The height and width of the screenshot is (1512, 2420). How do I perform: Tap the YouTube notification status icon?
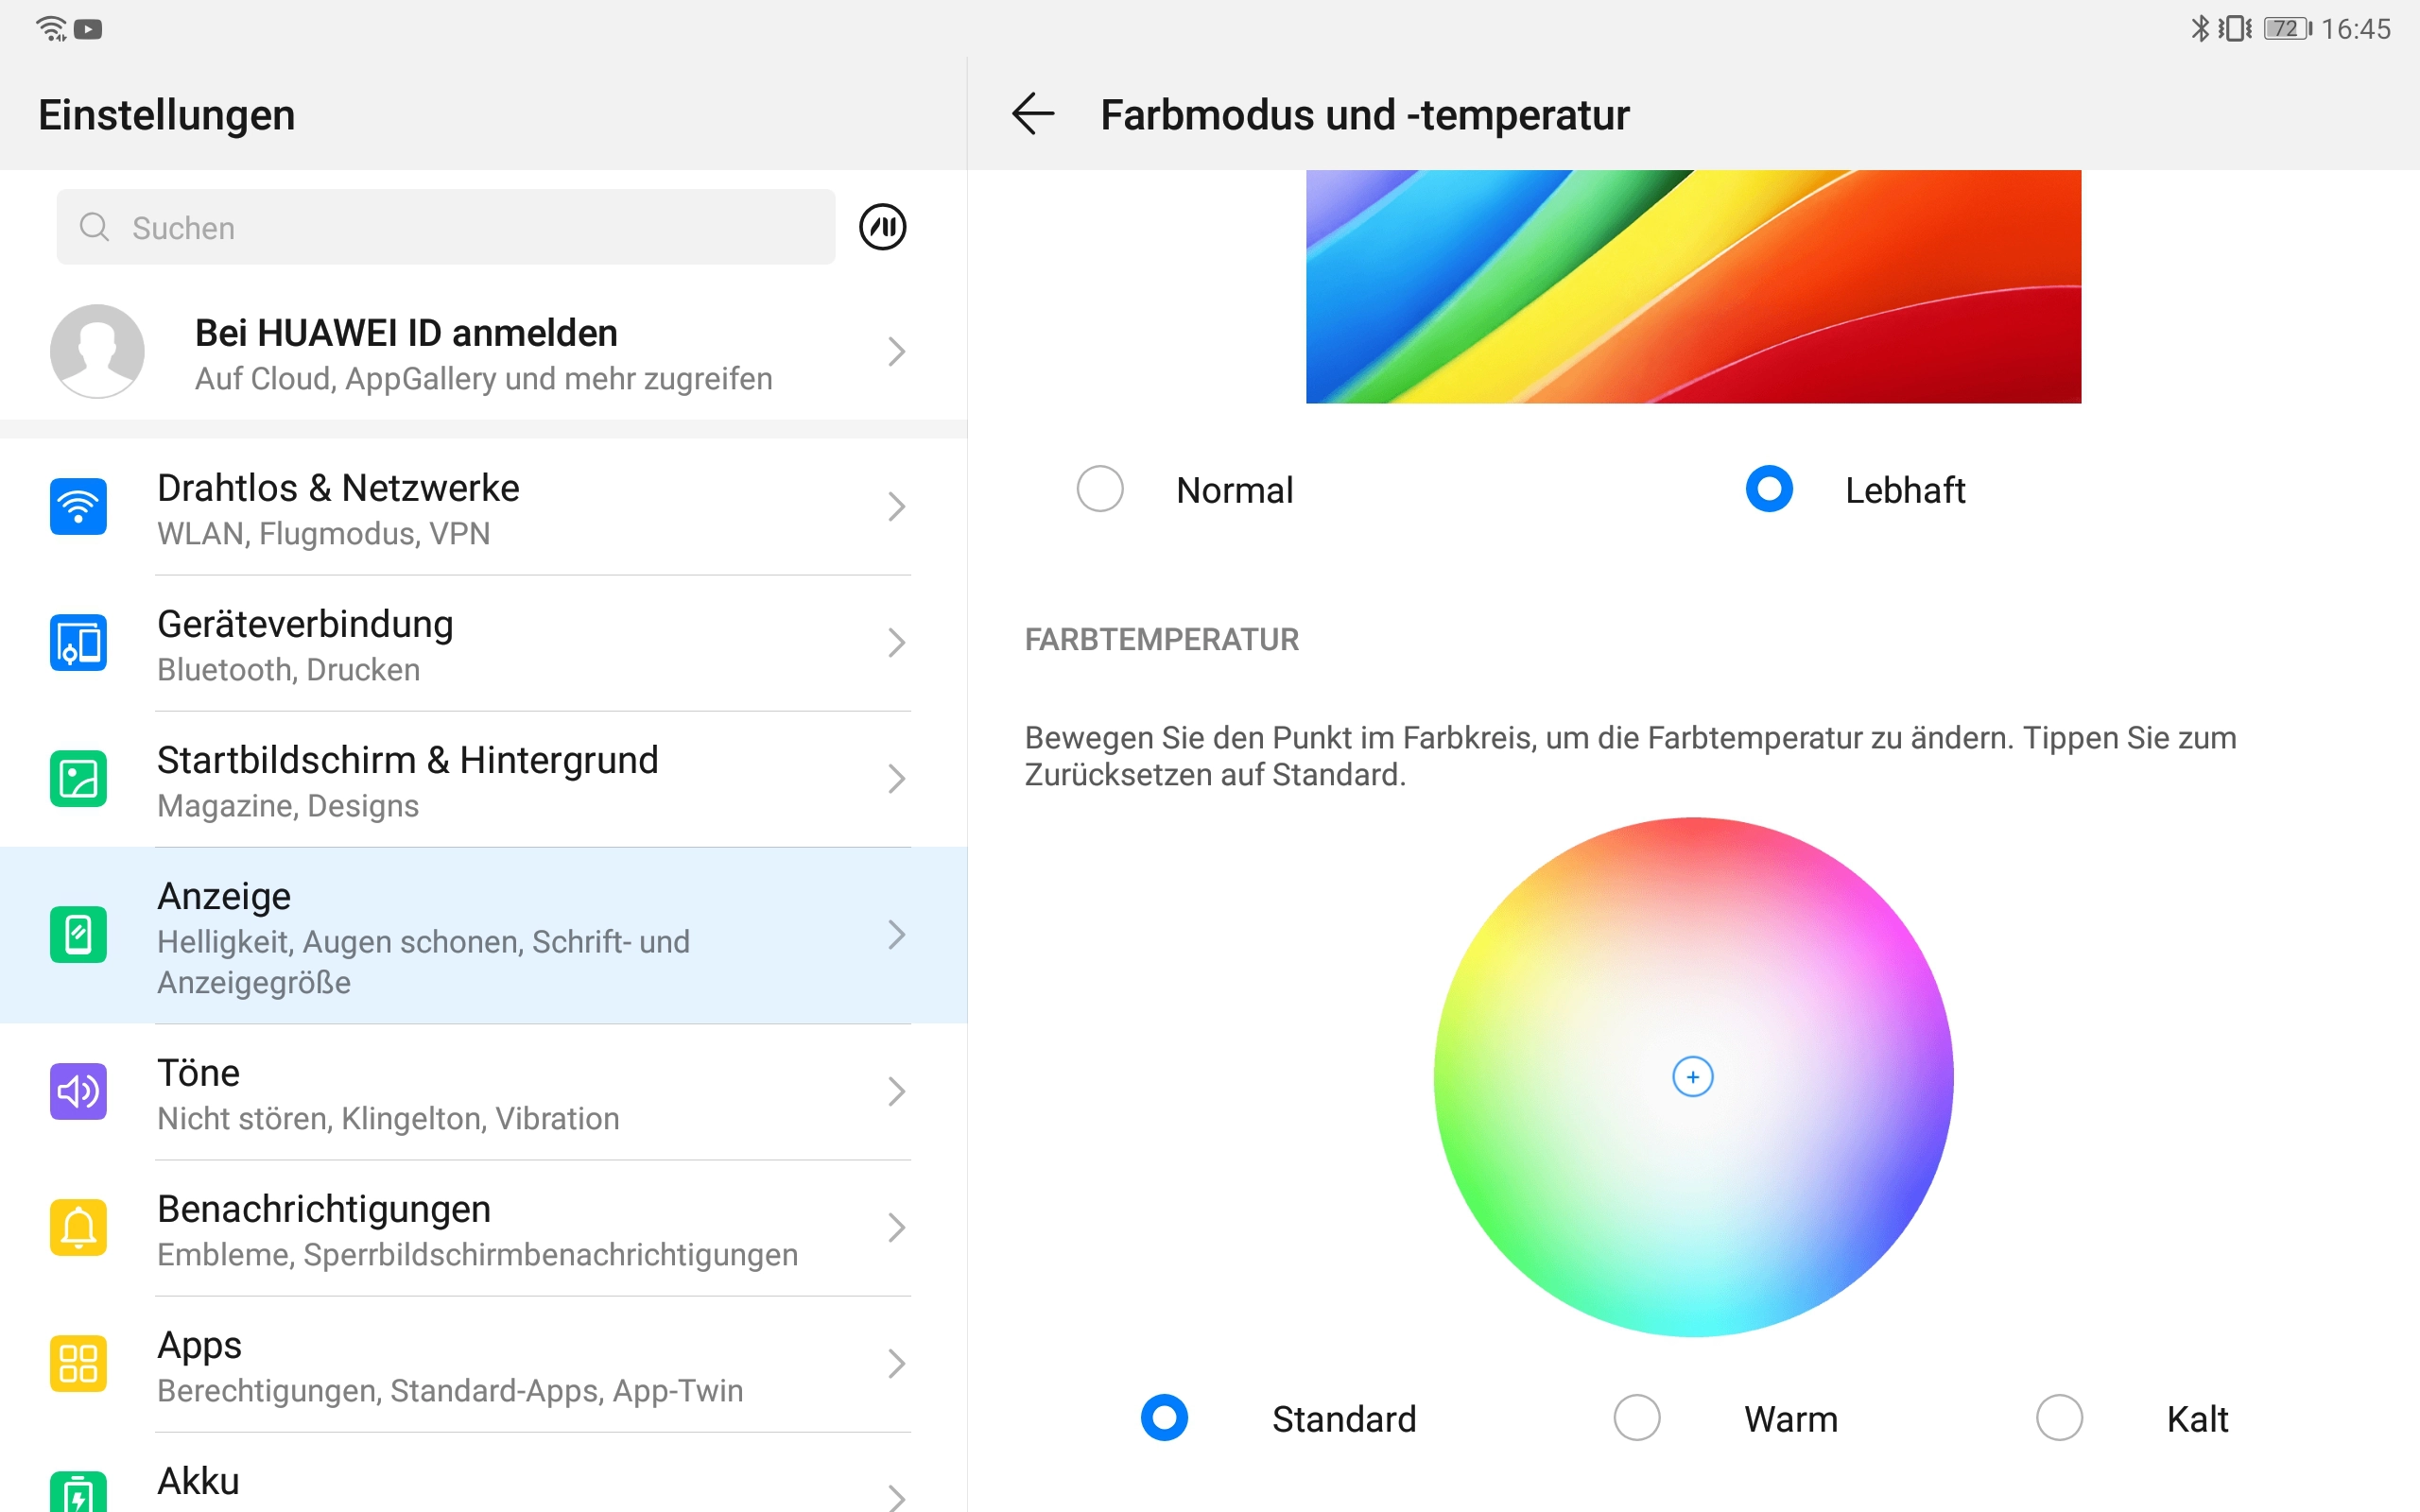coord(88,29)
